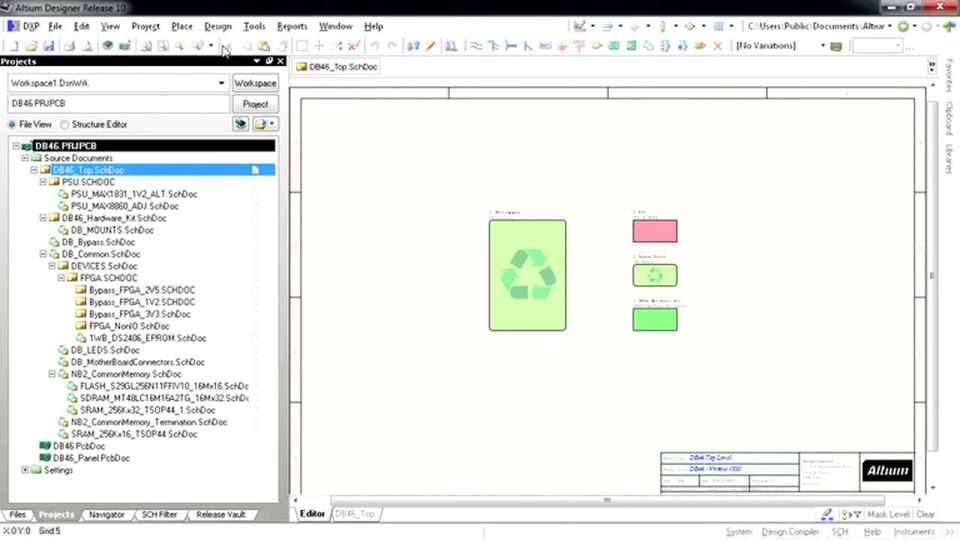Viewport: 960px width, 540px height.
Task: Click the Mask Level button
Action: click(888, 515)
